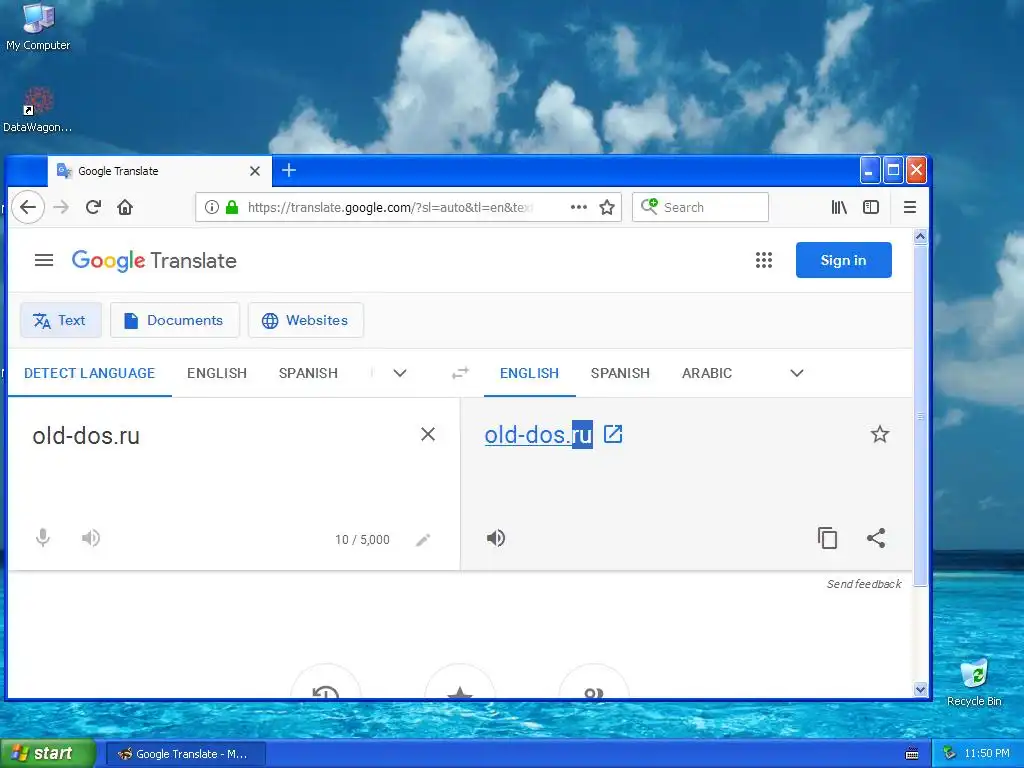The width and height of the screenshot is (1024, 768).
Task: Click the system tray clock
Action: click(x=987, y=754)
